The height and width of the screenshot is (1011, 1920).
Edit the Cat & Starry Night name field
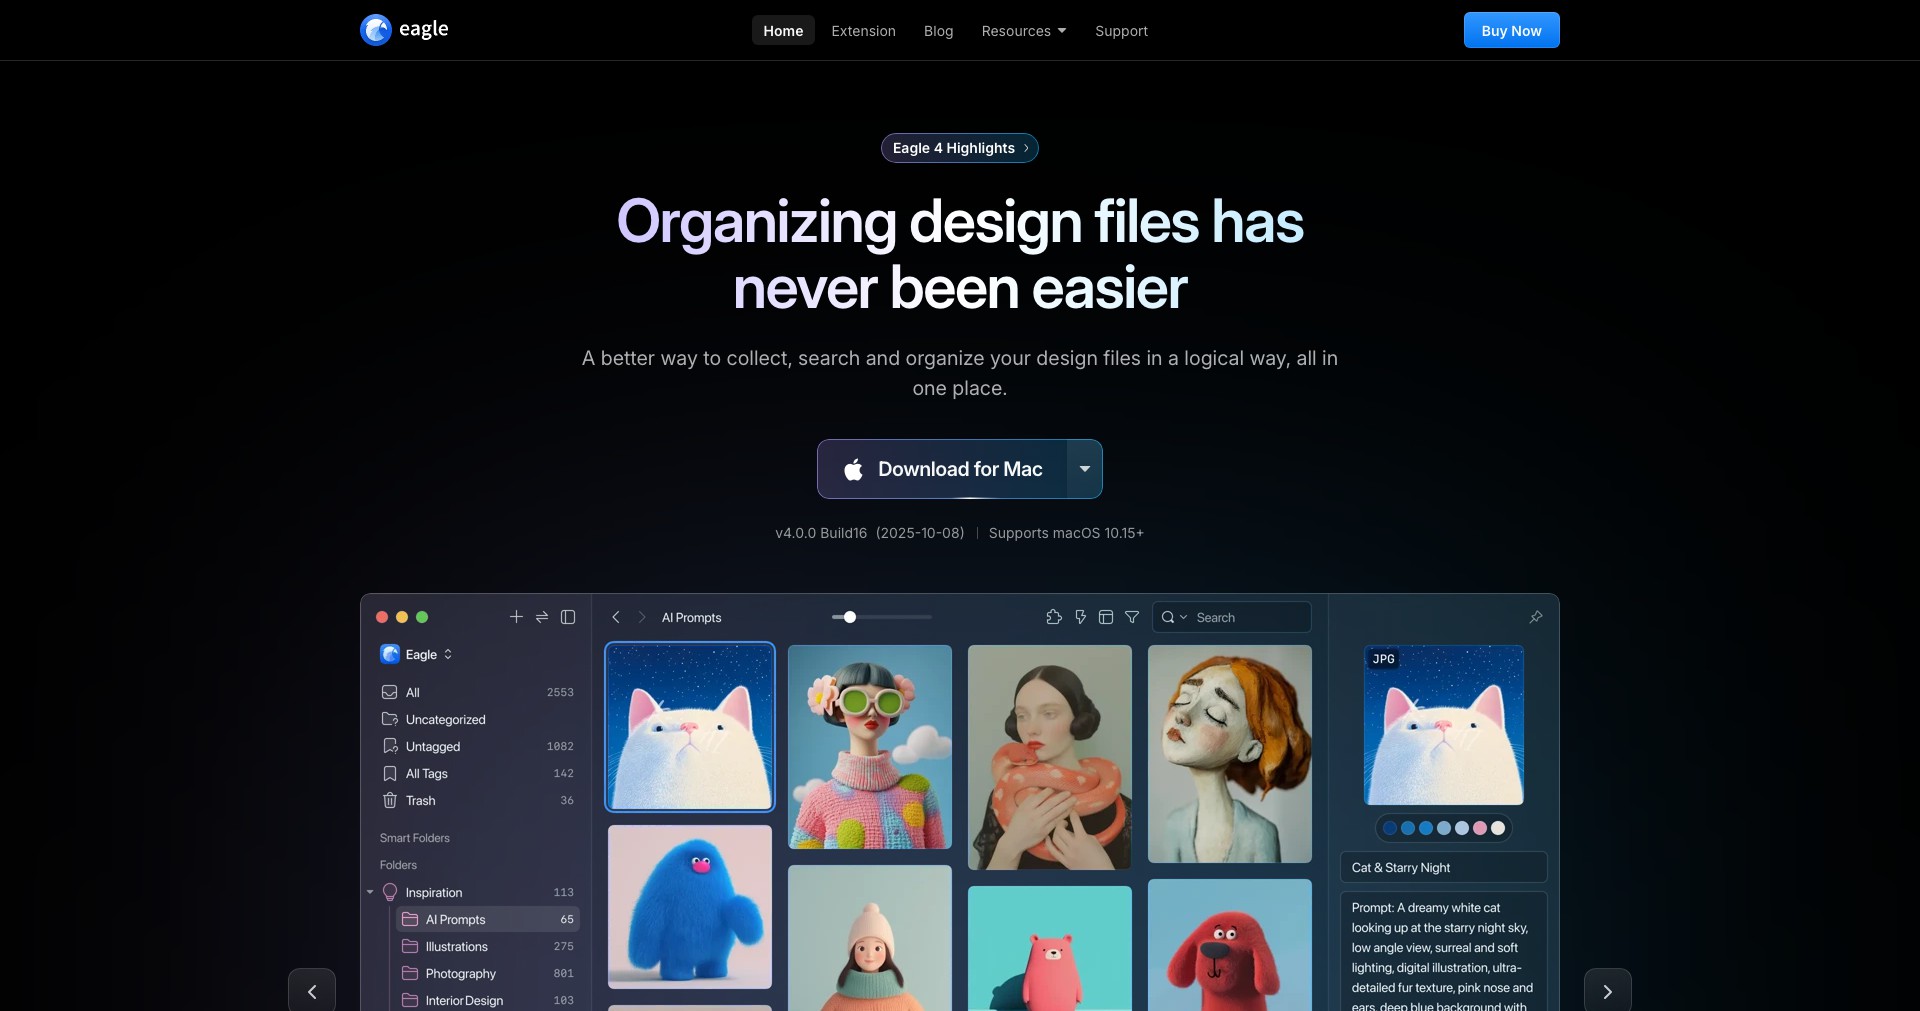[x=1444, y=867]
